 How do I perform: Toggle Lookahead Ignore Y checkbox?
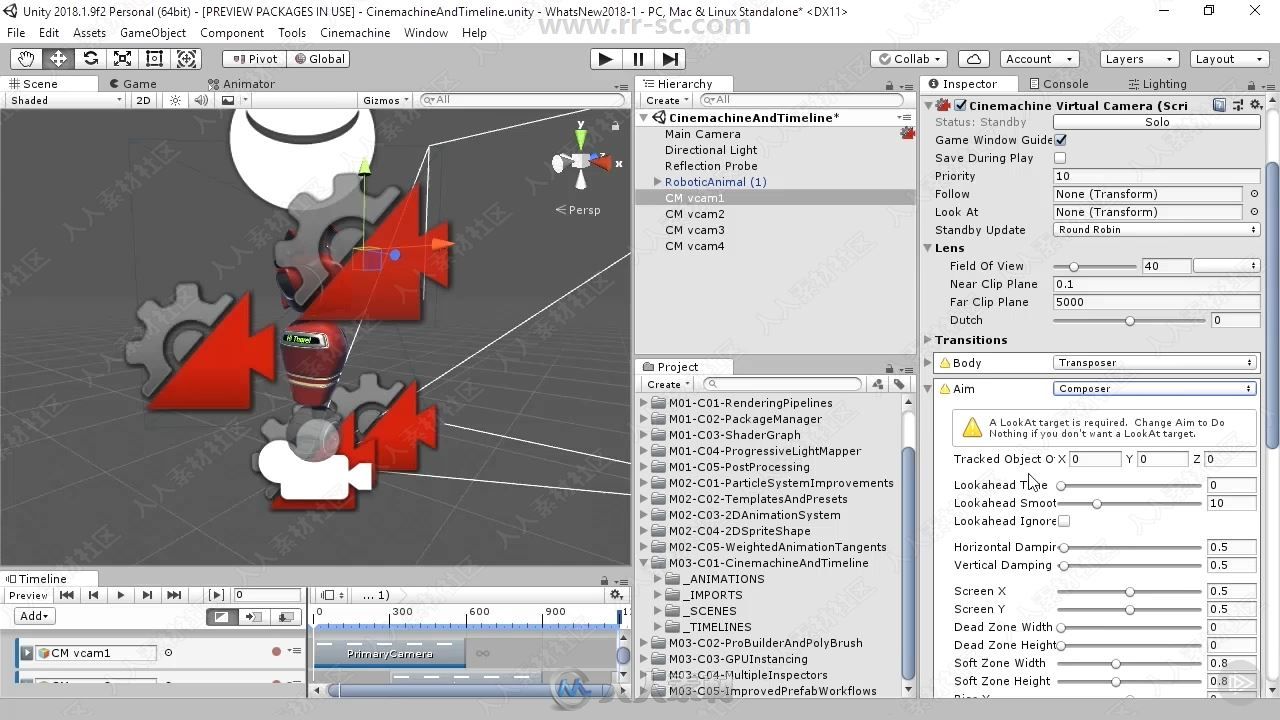point(1064,521)
